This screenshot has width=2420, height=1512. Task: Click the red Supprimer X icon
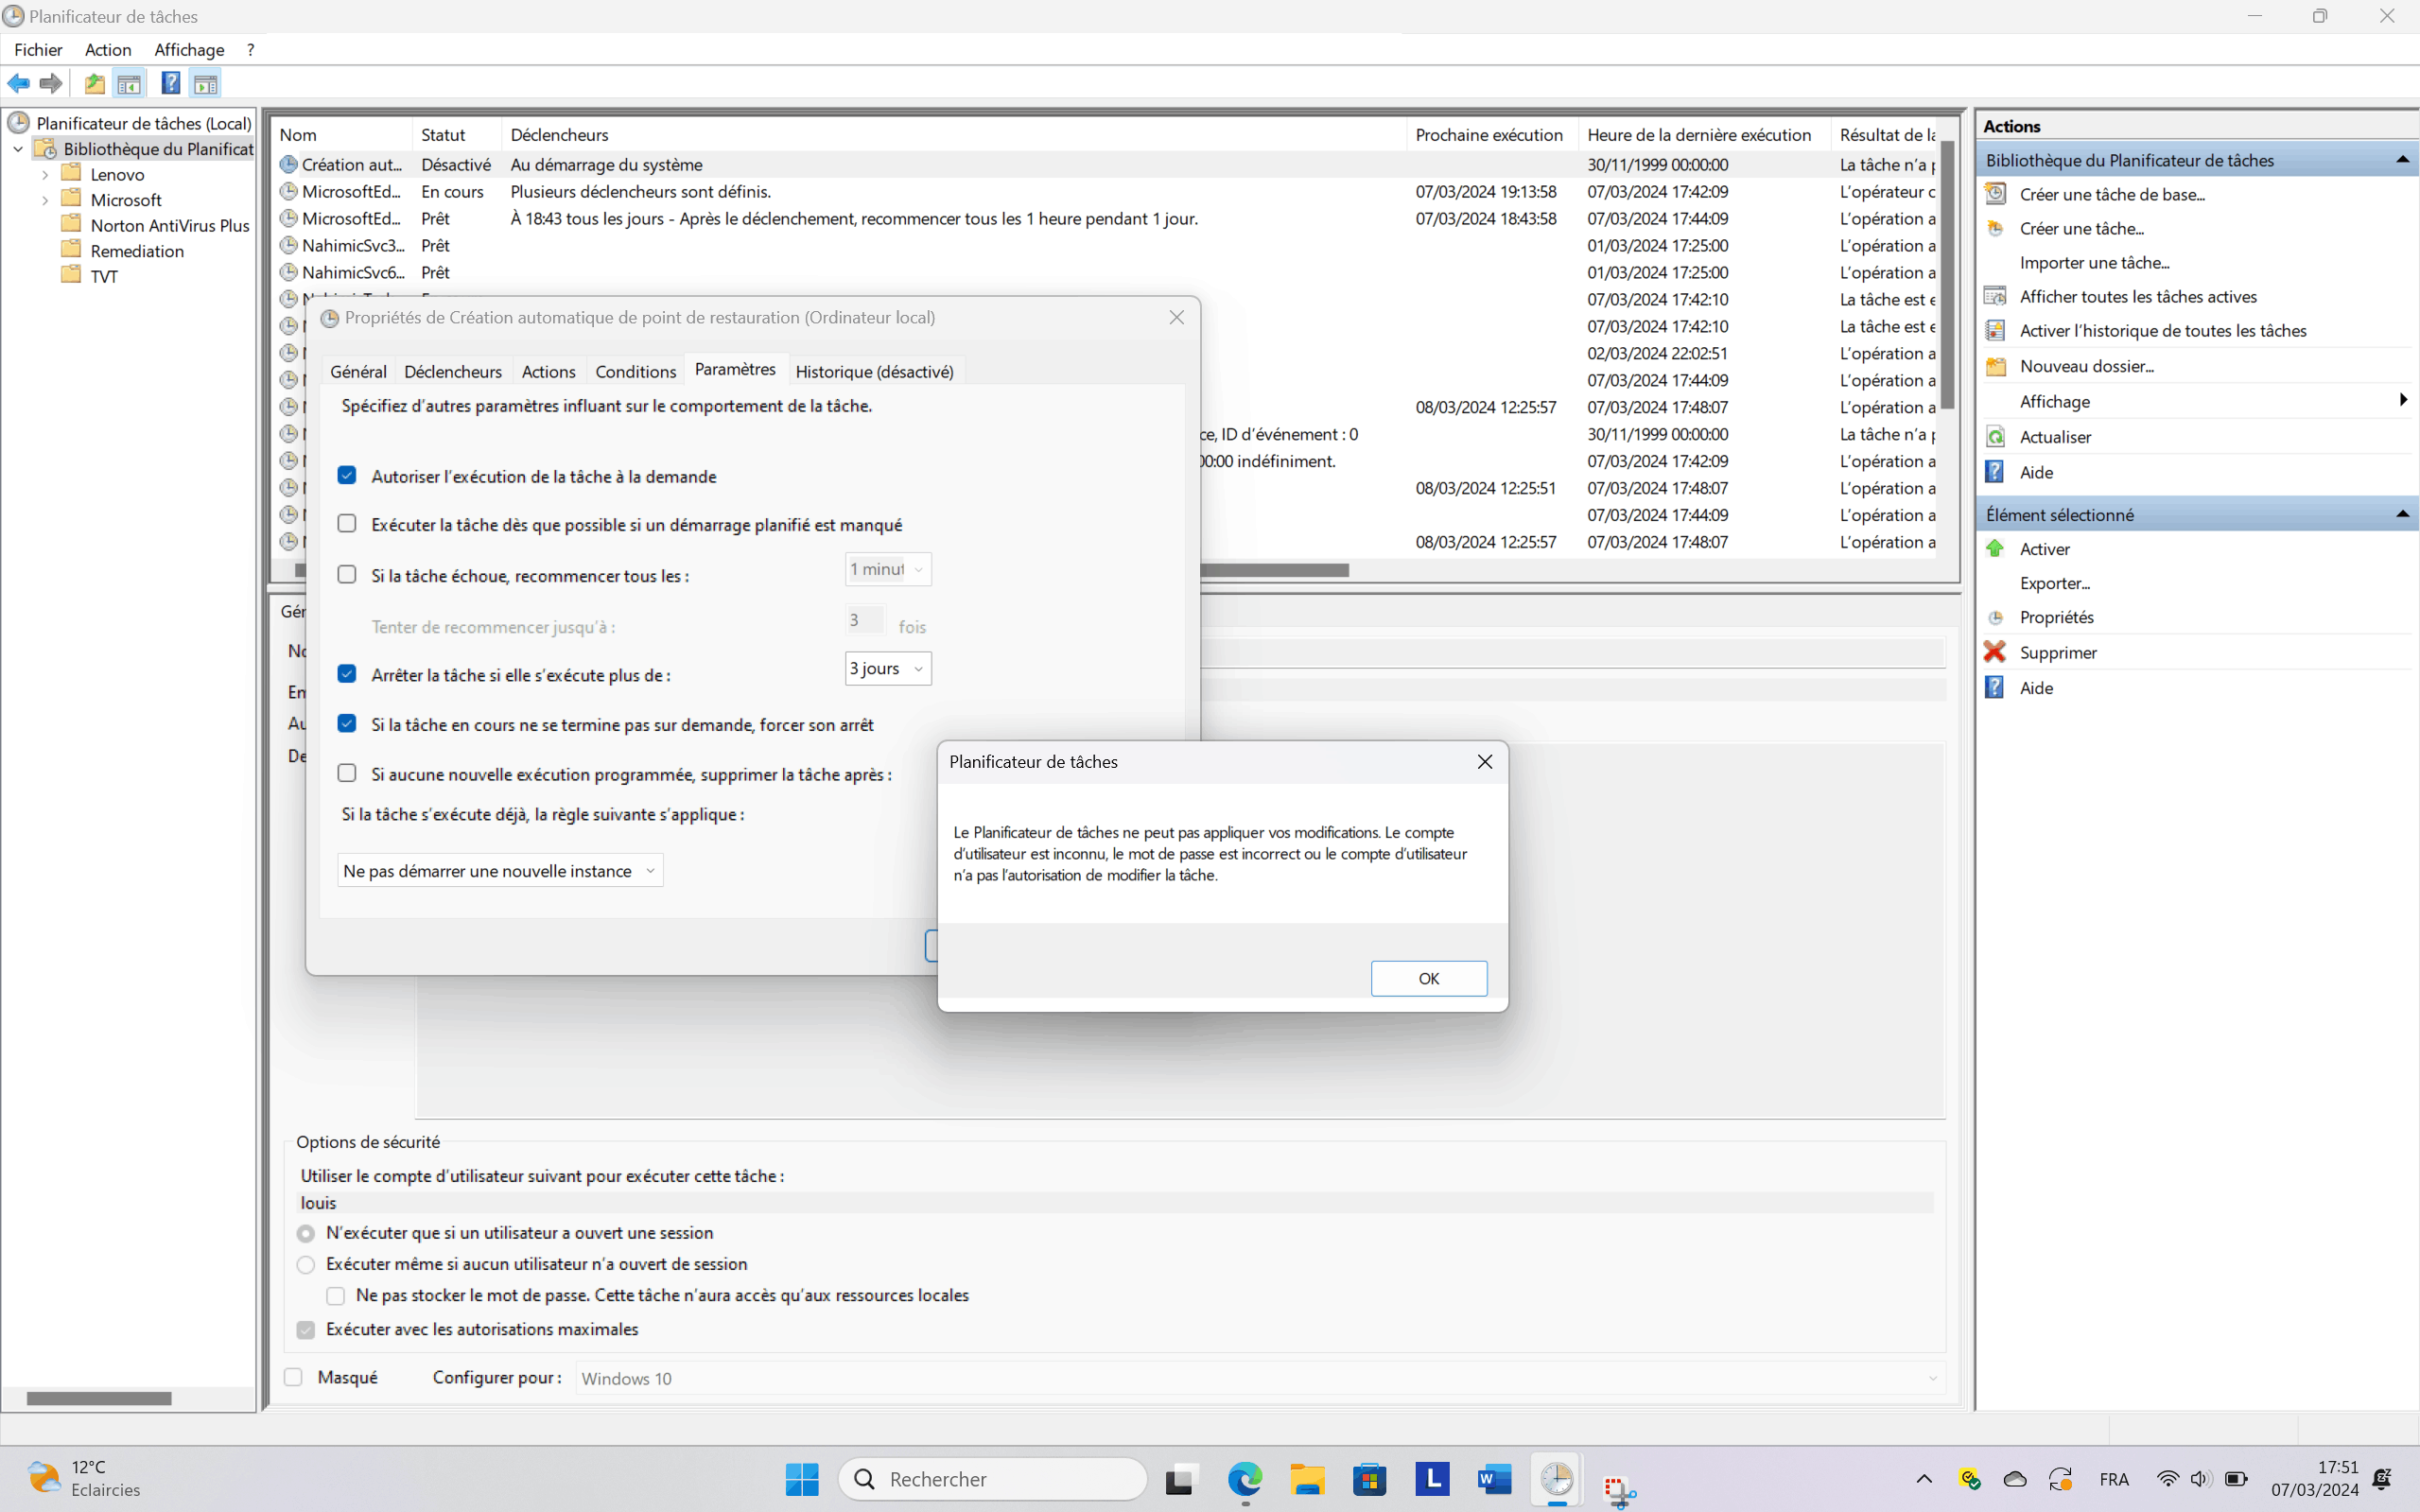pyautogui.click(x=1995, y=652)
